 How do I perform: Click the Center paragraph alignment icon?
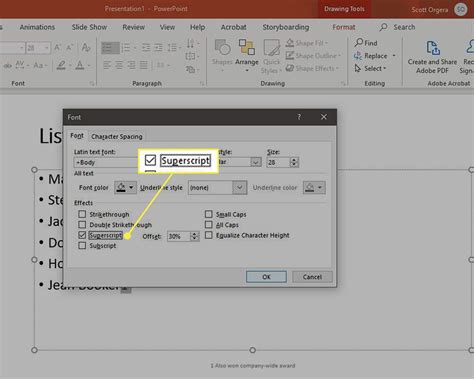[x=119, y=65]
